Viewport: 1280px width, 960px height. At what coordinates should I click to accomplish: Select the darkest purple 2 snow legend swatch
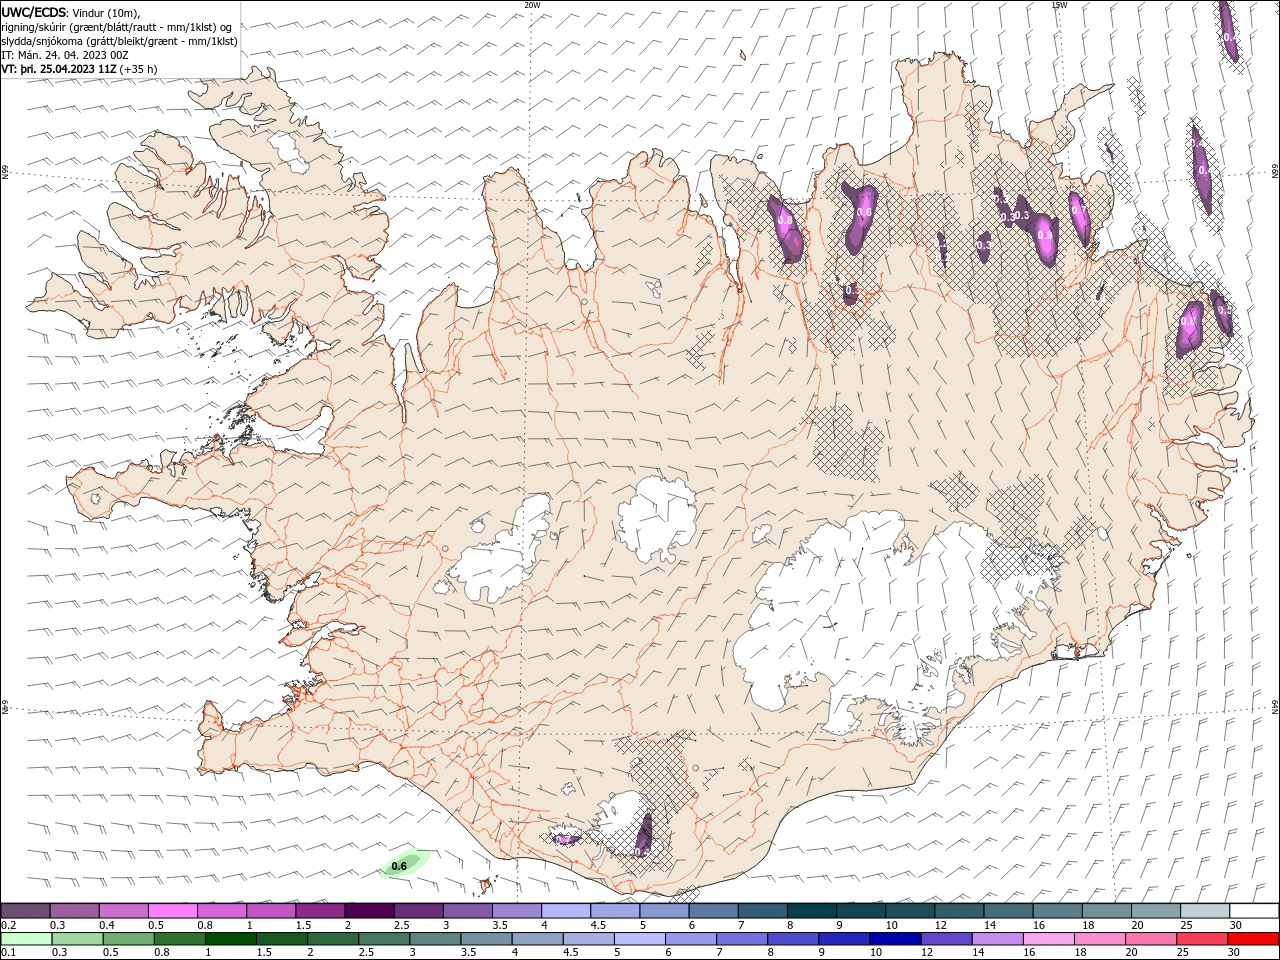(x=368, y=910)
